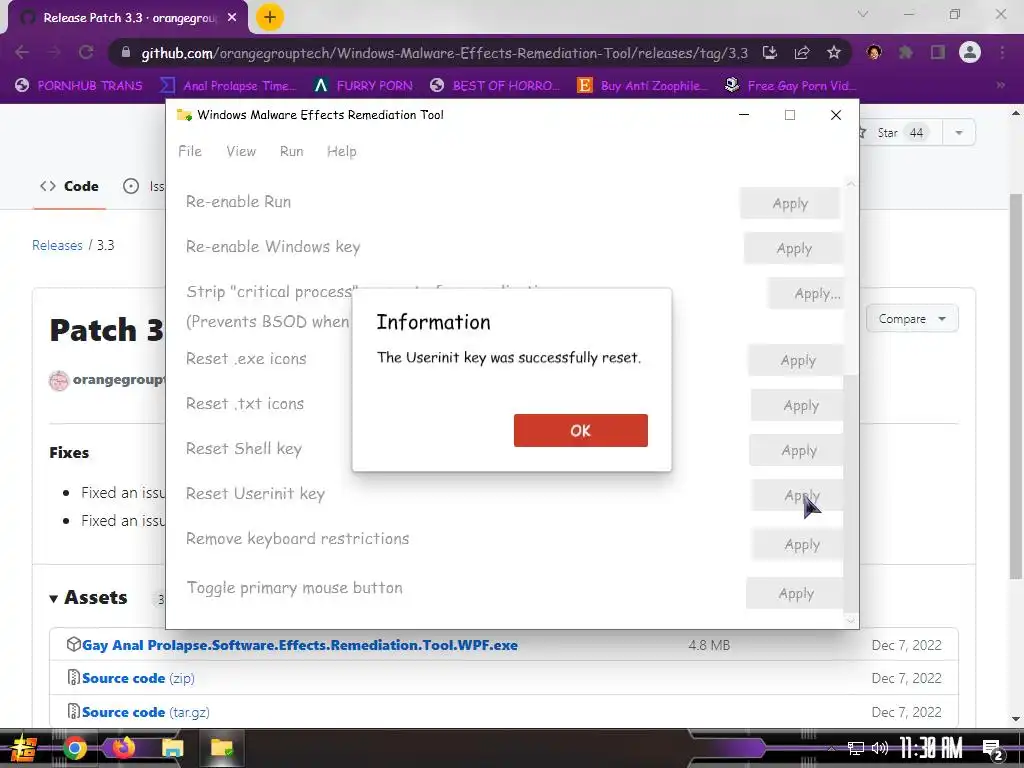The image size is (1024, 768).
Task: Click the zip file icon beside Source code (zip)
Action: click(73, 677)
